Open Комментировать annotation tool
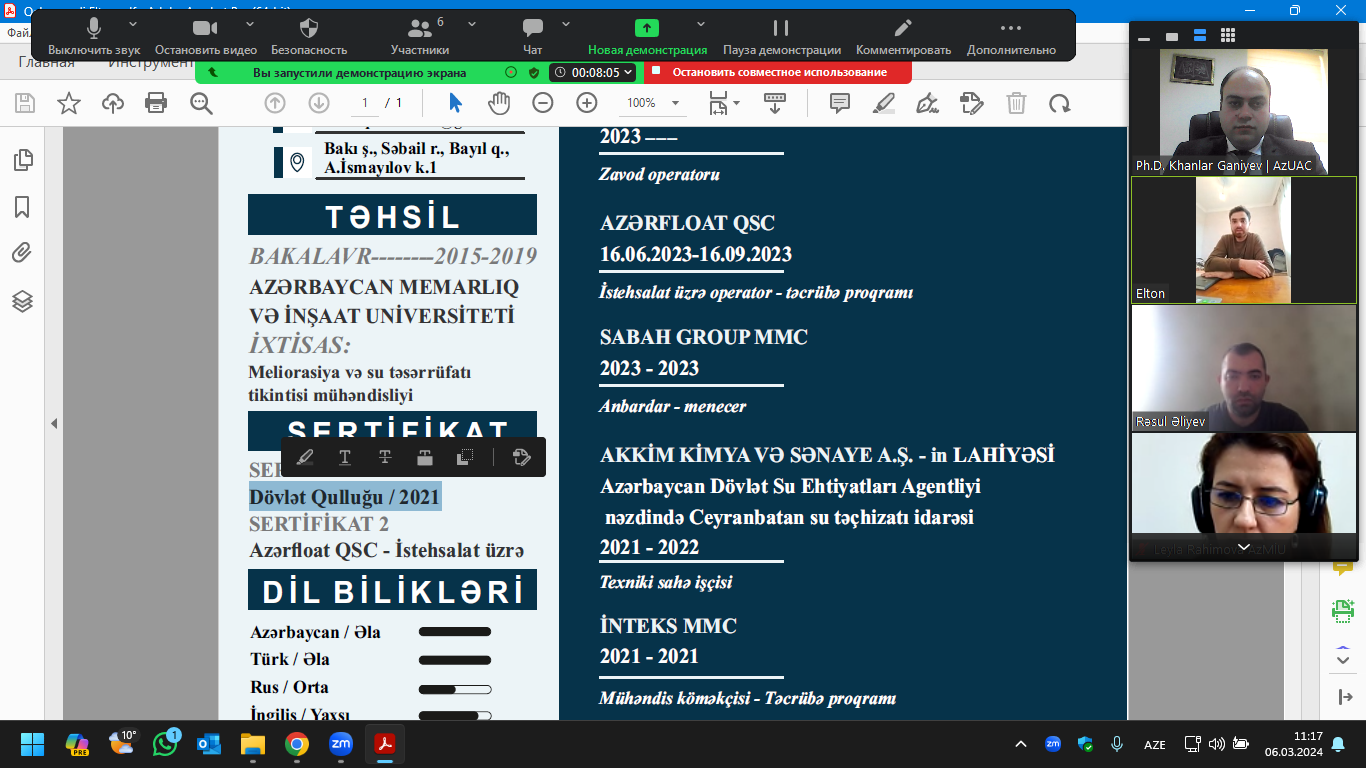Viewport: 1366px width, 768px height. (903, 37)
